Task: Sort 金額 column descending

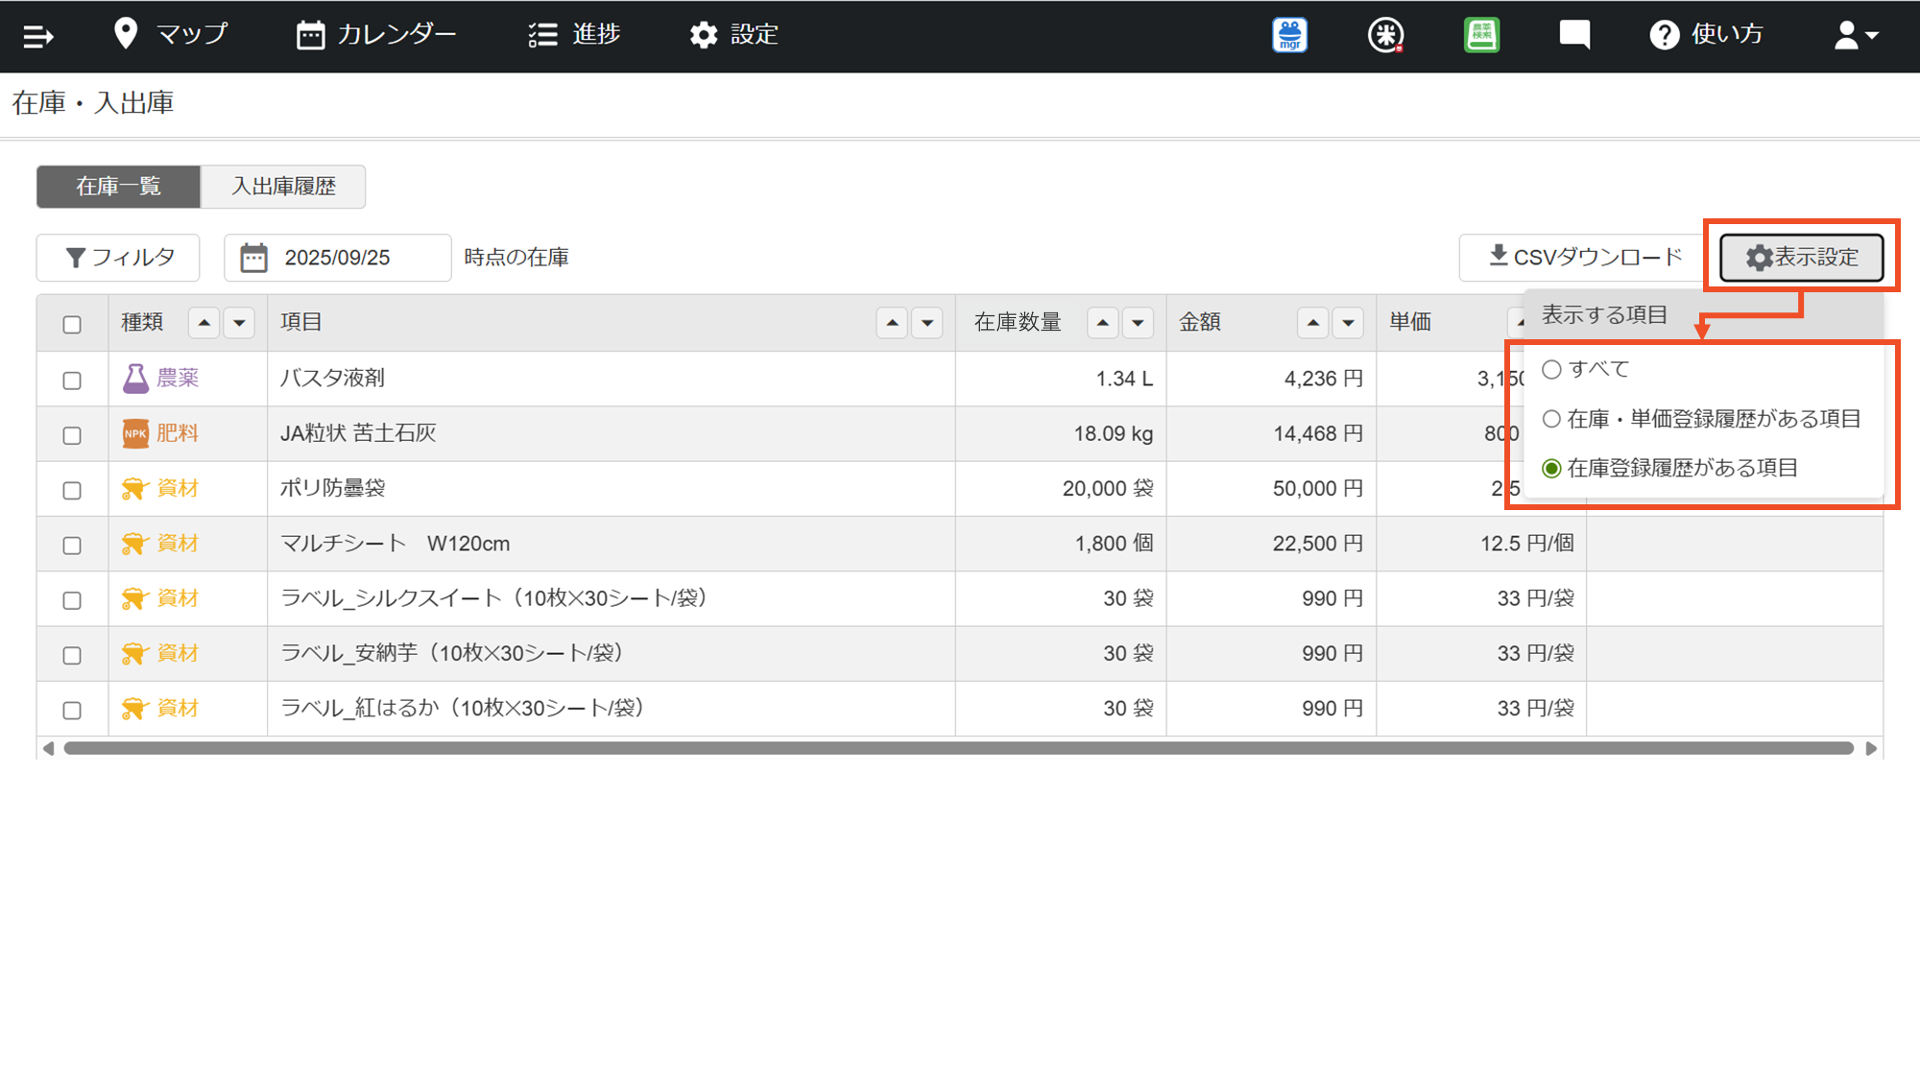Action: [1348, 323]
